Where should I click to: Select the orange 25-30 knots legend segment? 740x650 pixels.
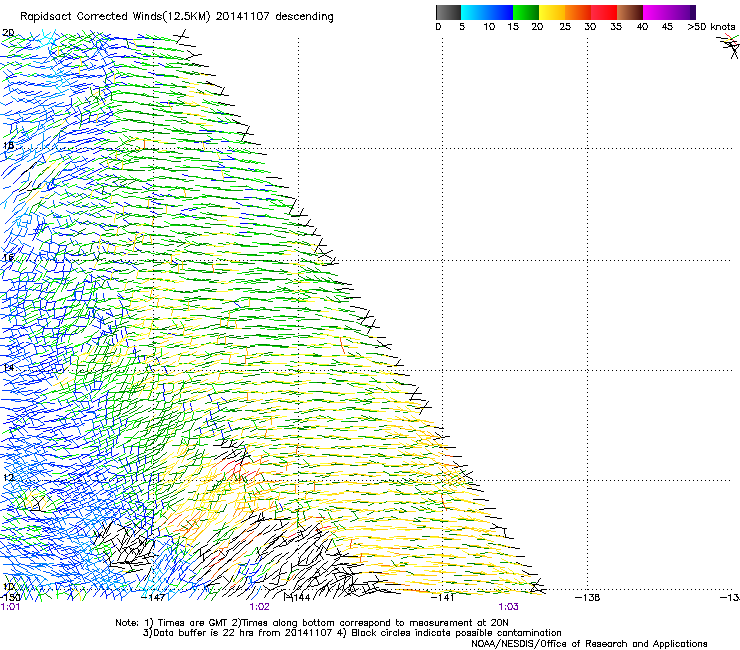pos(578,12)
